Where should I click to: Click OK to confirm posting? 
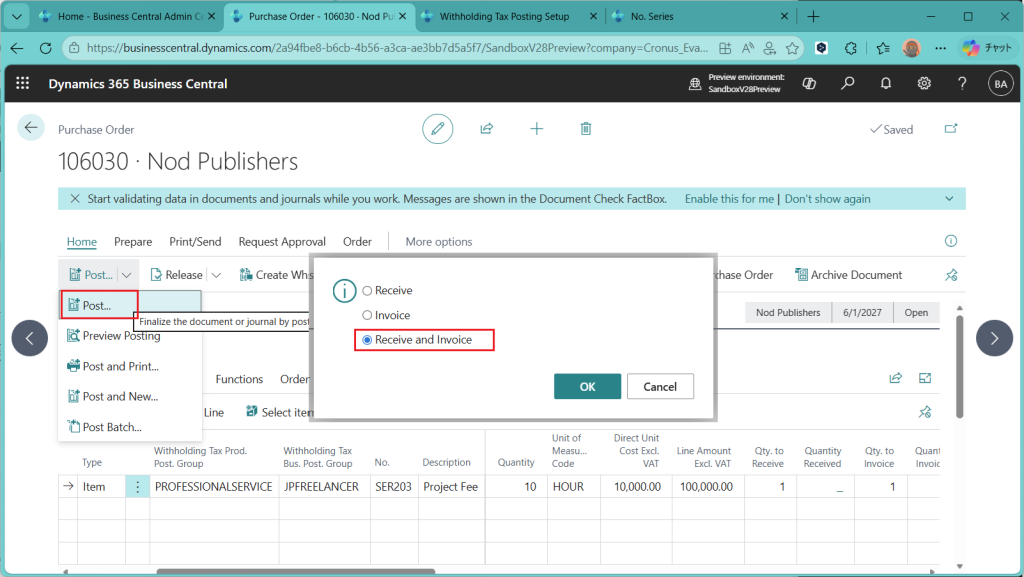point(587,387)
